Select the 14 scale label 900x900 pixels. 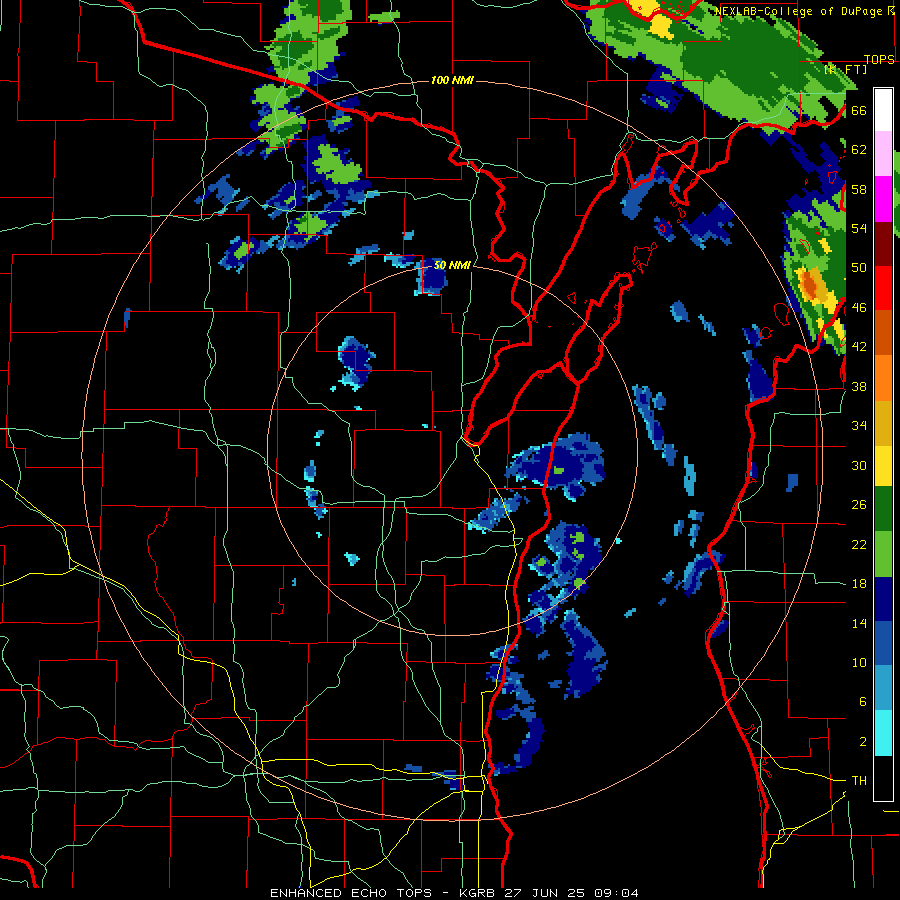(x=859, y=623)
